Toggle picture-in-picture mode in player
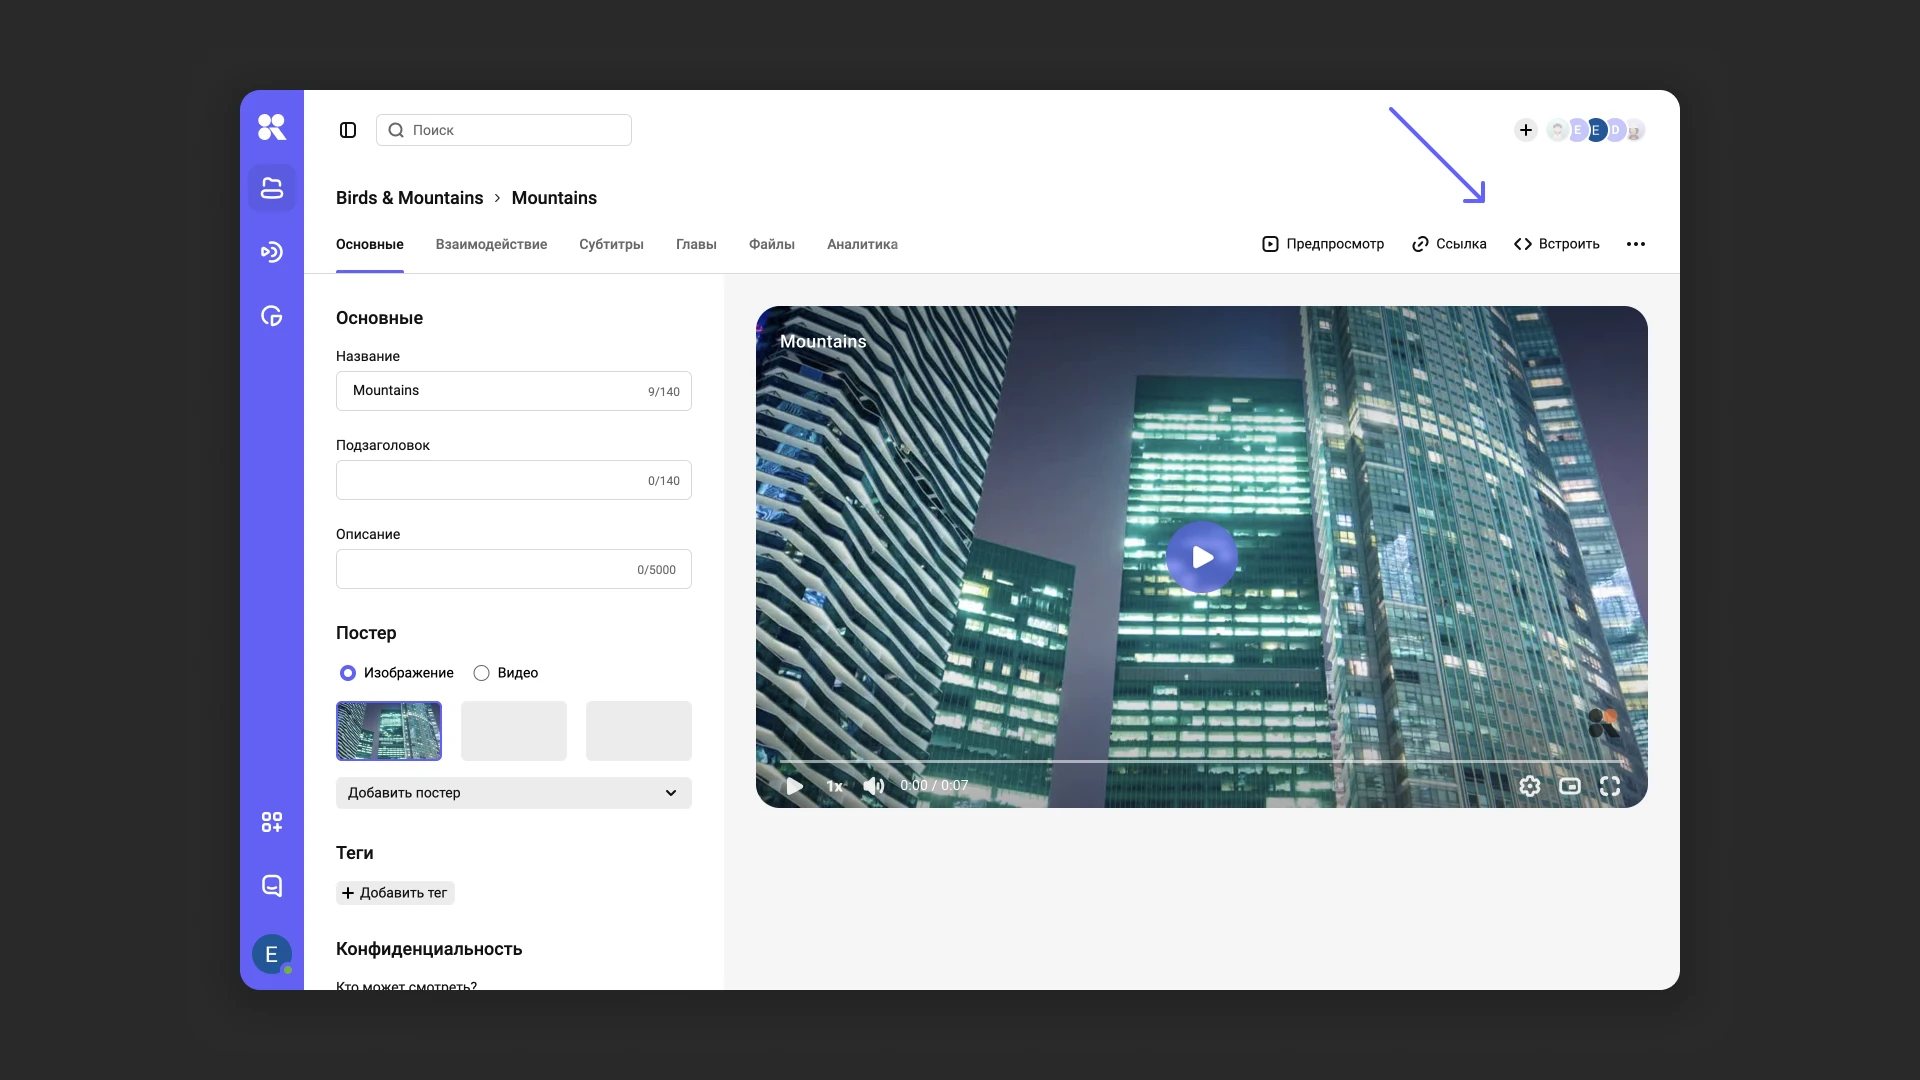This screenshot has width=1920, height=1080. 1570,786
